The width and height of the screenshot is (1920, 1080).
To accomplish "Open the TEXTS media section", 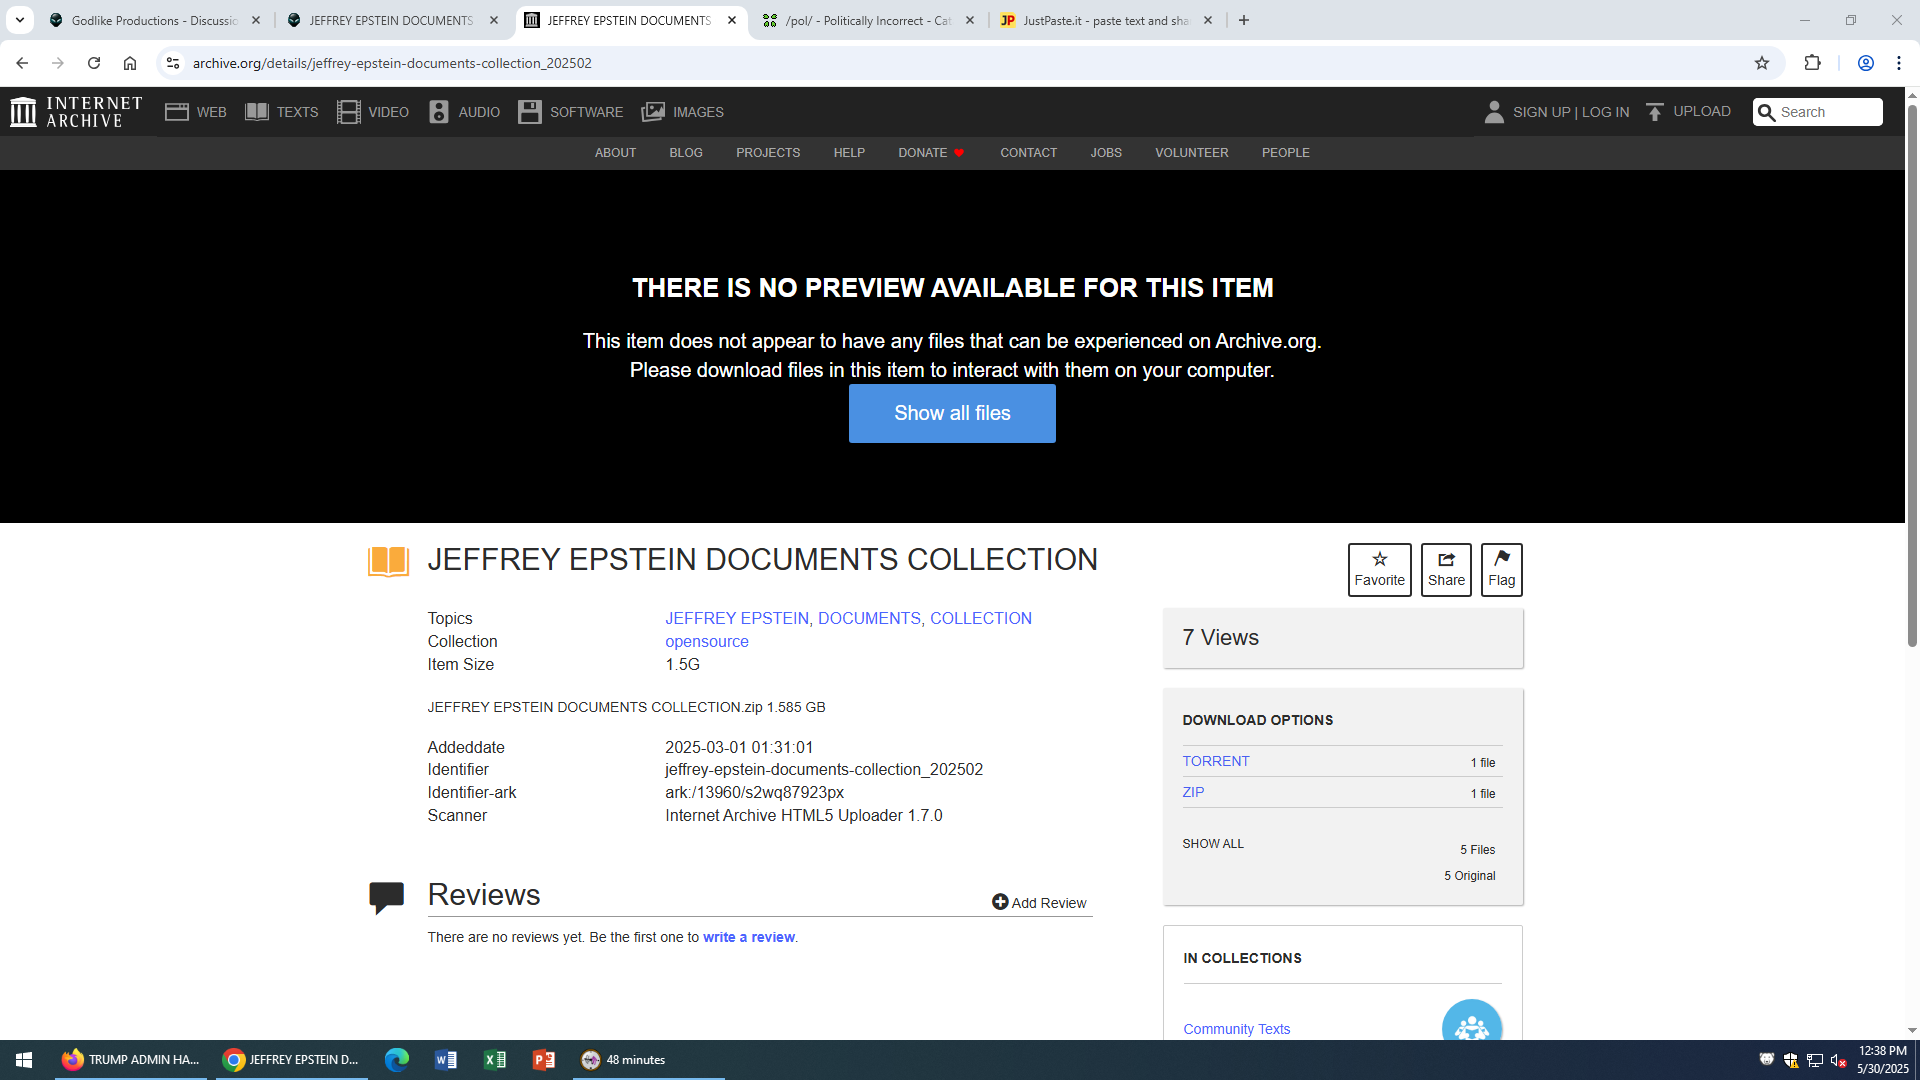I will [x=282, y=112].
